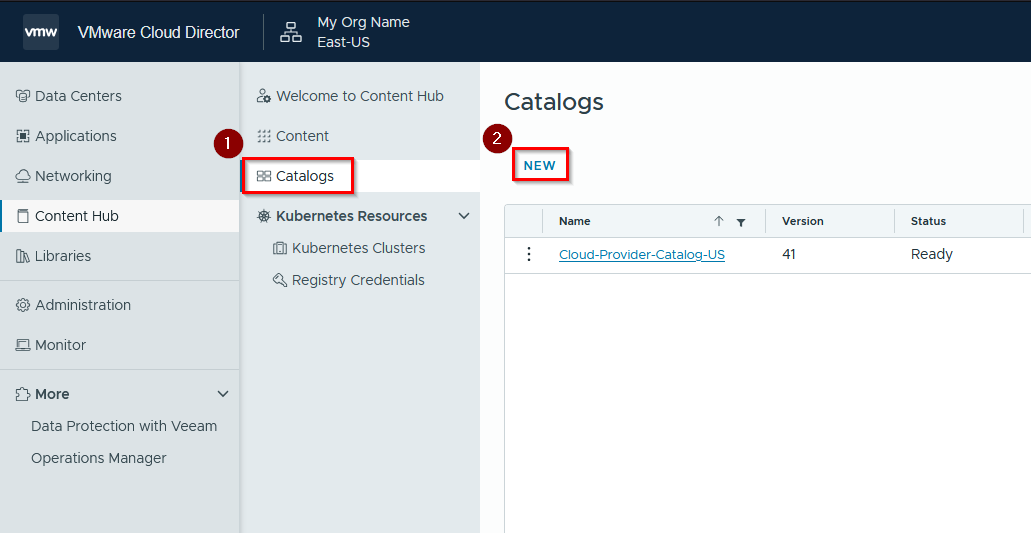
Task: Click the Kubernetes Resources helm icon
Action: pos(264,216)
